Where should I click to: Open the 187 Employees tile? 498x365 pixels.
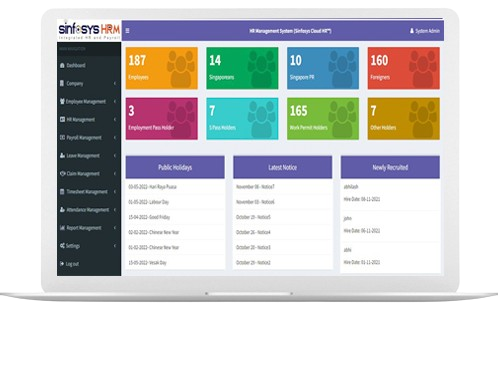[162, 68]
